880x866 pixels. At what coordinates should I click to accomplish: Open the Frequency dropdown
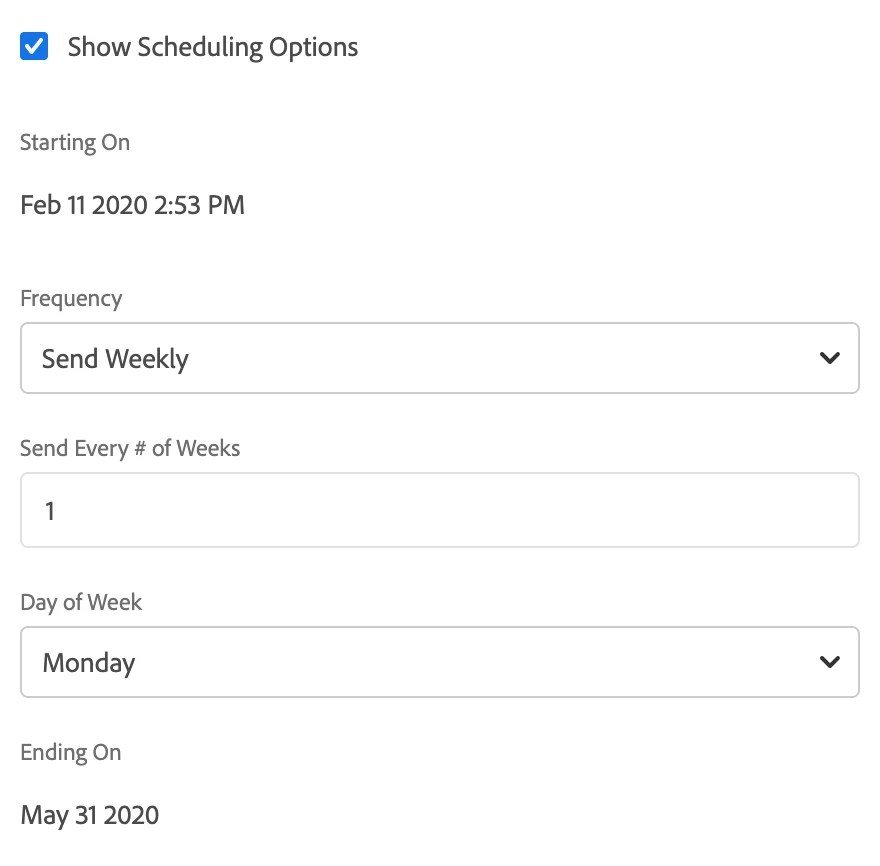439,358
